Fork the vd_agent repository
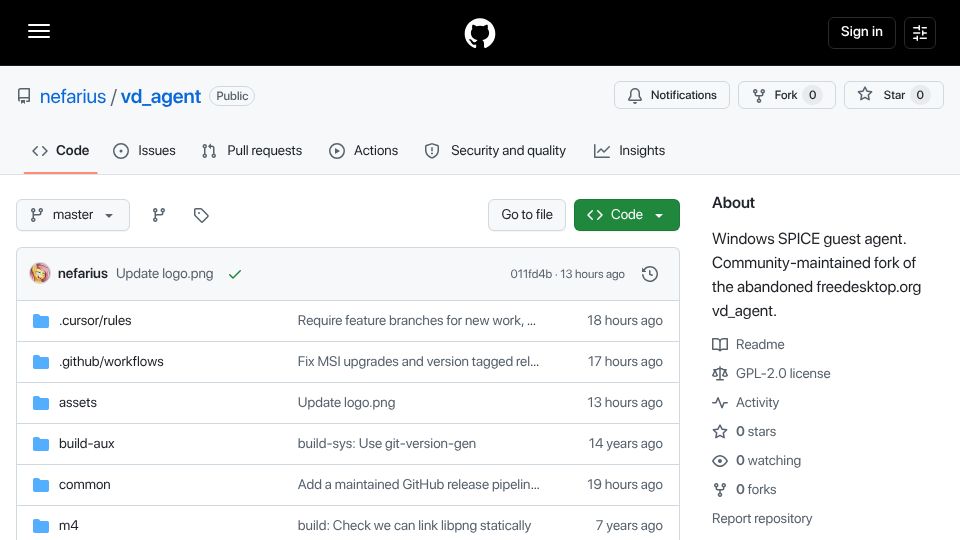 pyautogui.click(x=787, y=95)
